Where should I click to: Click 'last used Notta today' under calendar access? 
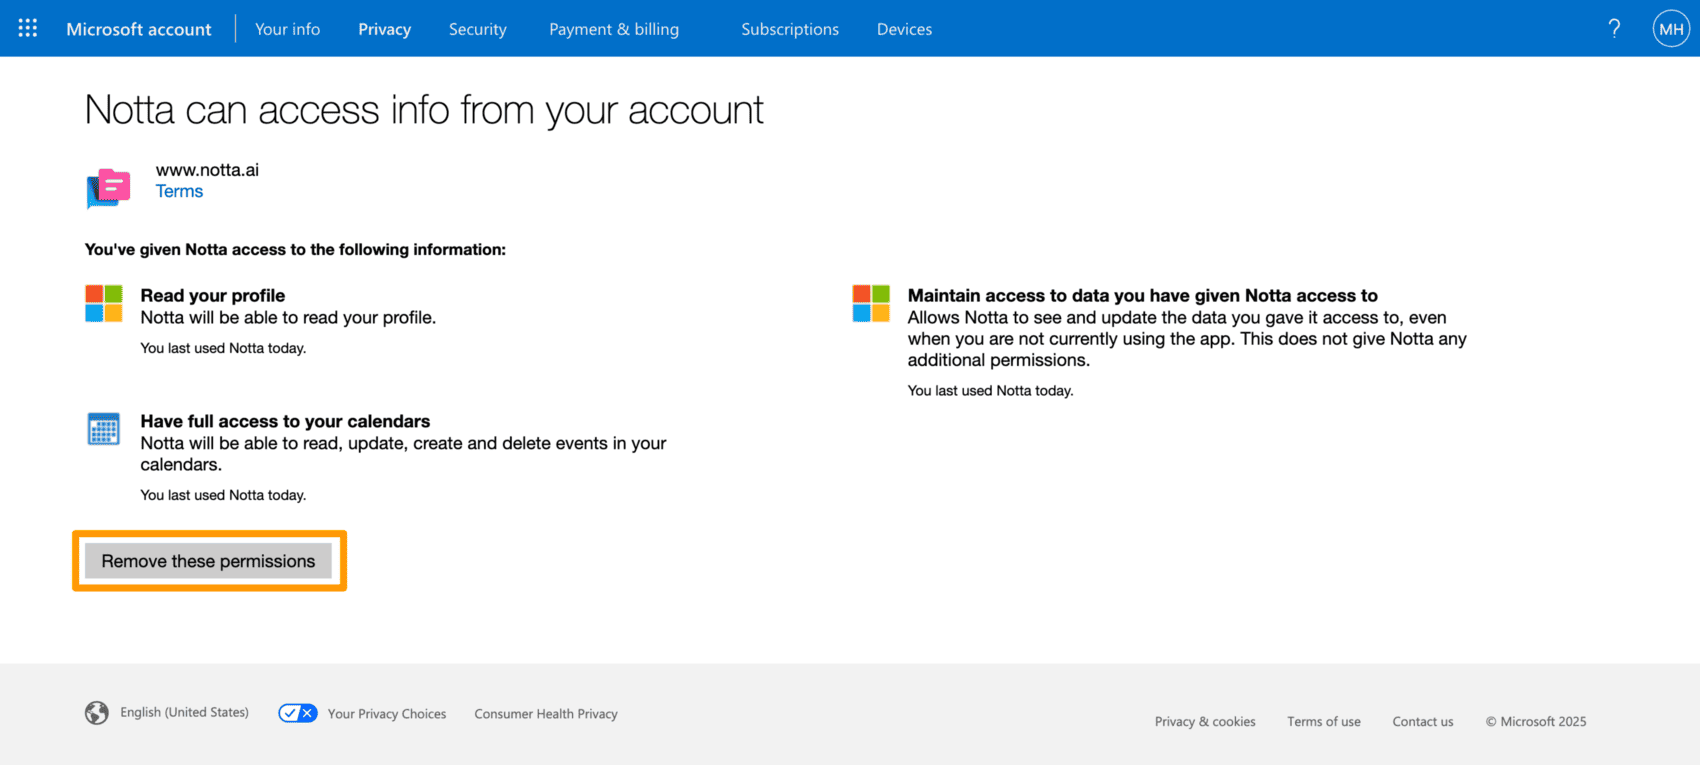pos(223,495)
